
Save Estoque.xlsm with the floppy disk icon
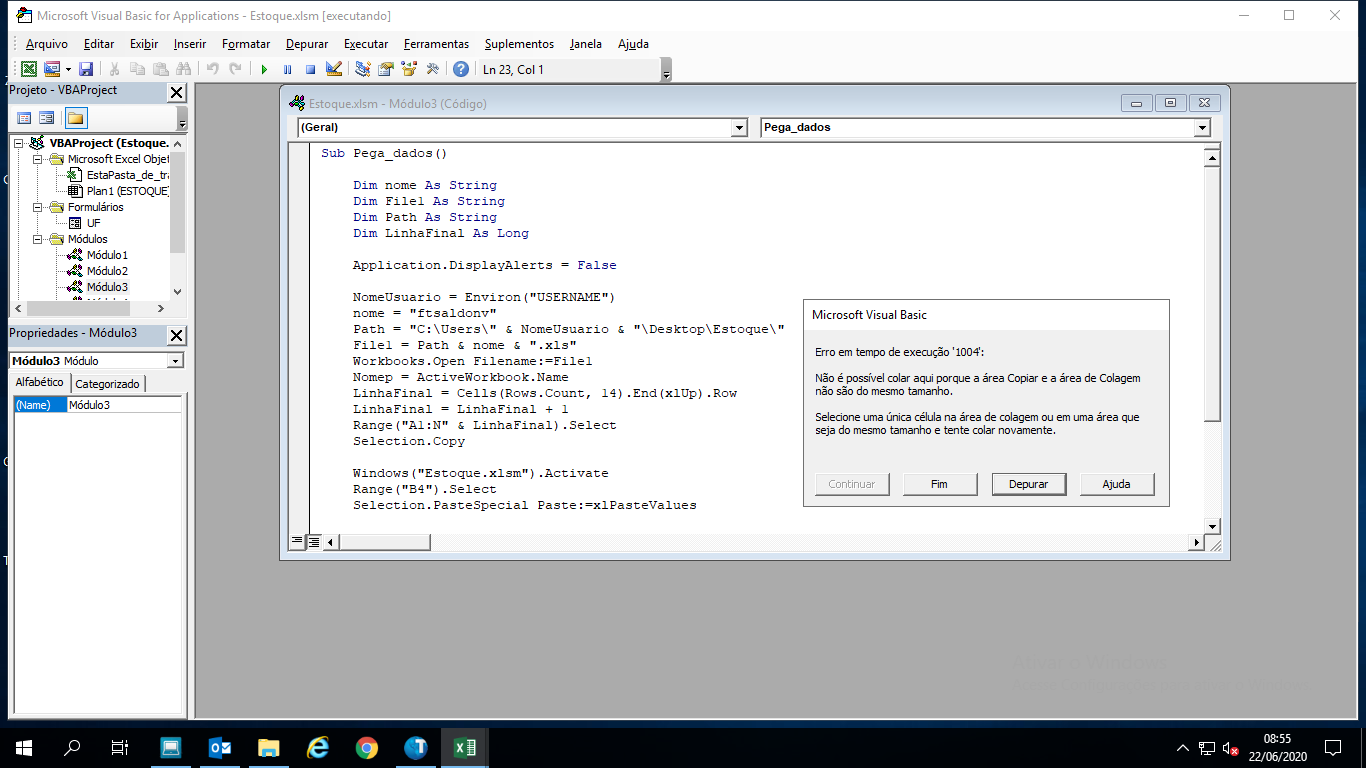click(x=86, y=69)
